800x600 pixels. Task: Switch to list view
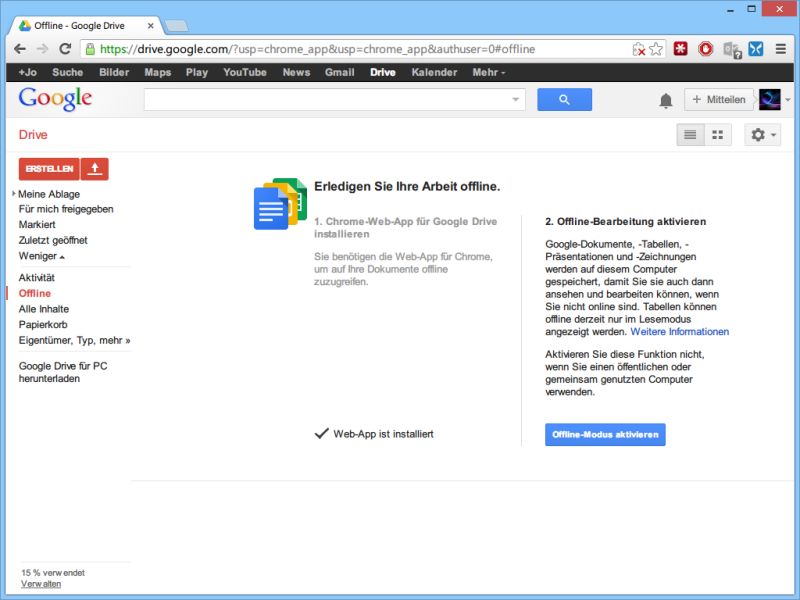pos(690,135)
